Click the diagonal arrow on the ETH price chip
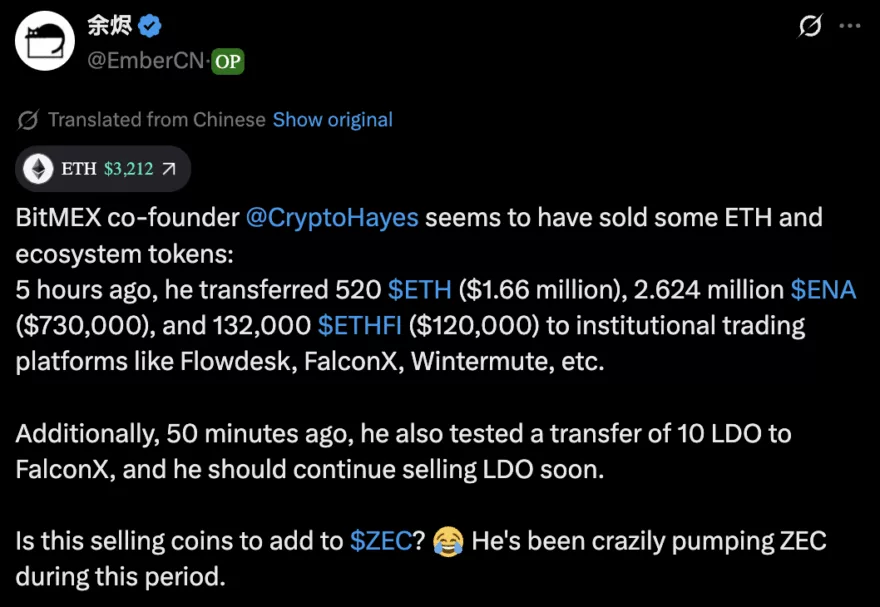This screenshot has width=880, height=607. (x=168, y=168)
